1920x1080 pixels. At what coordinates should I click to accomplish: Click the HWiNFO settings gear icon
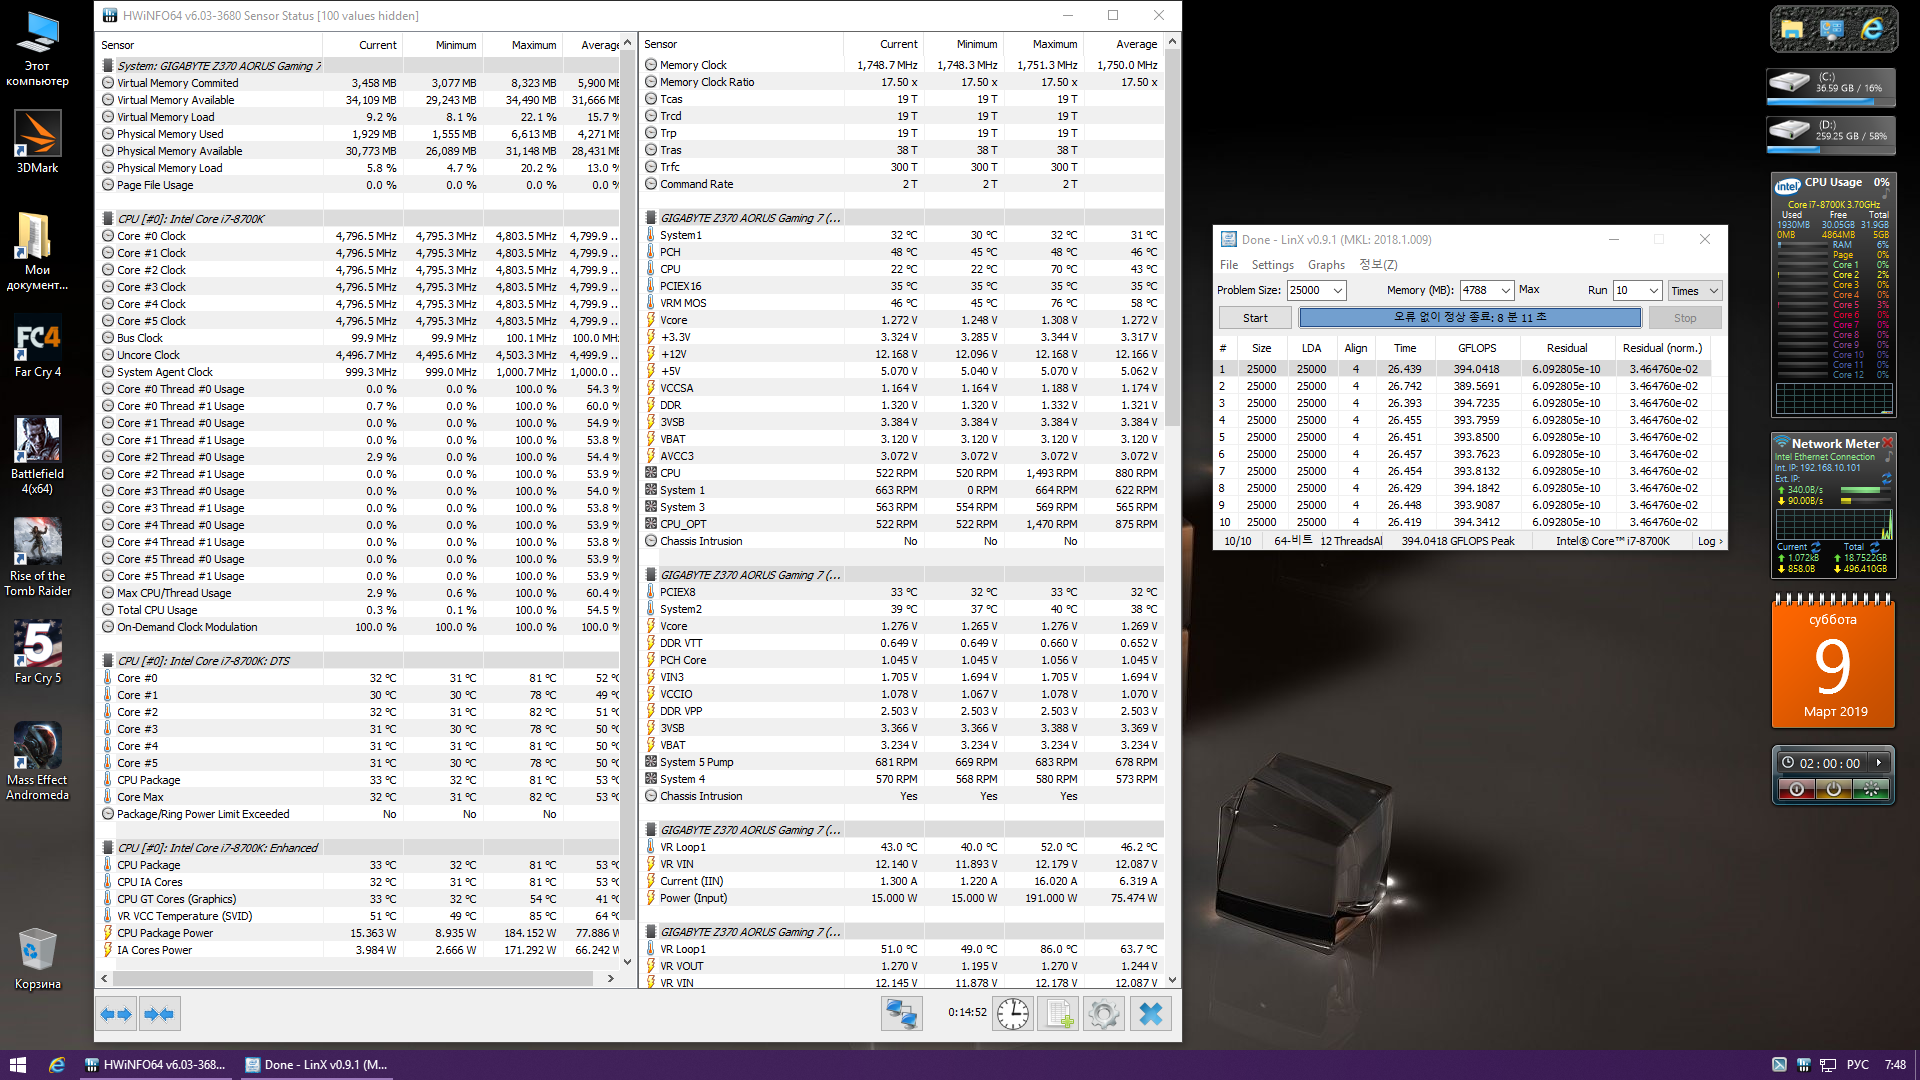coord(1104,1014)
